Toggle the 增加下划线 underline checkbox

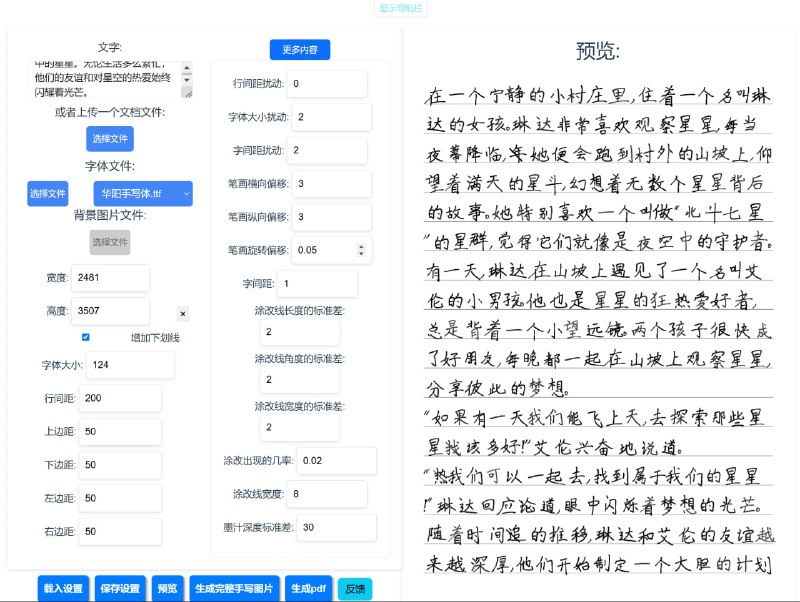(x=86, y=337)
